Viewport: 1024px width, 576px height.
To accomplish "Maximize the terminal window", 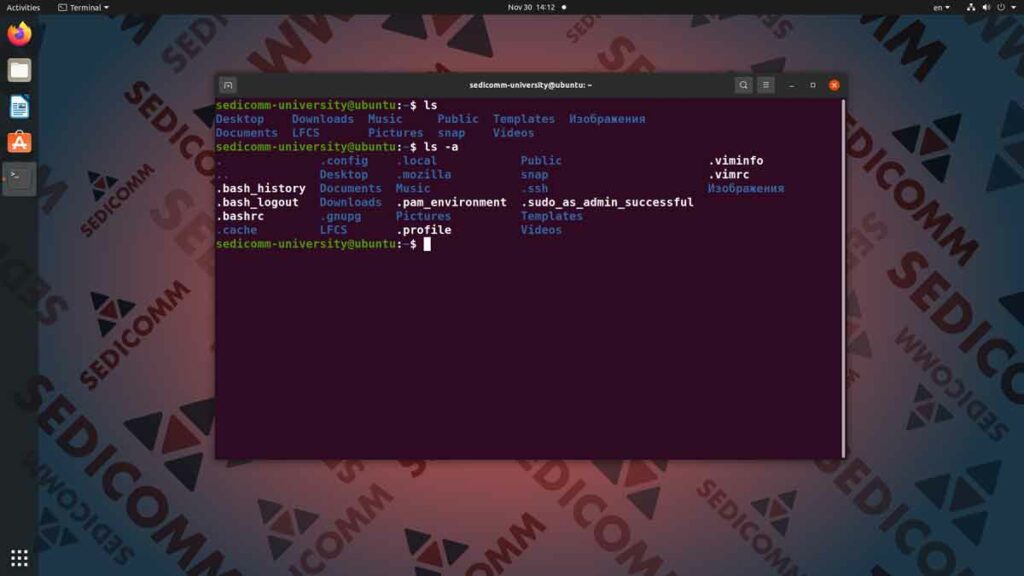I will (812, 85).
